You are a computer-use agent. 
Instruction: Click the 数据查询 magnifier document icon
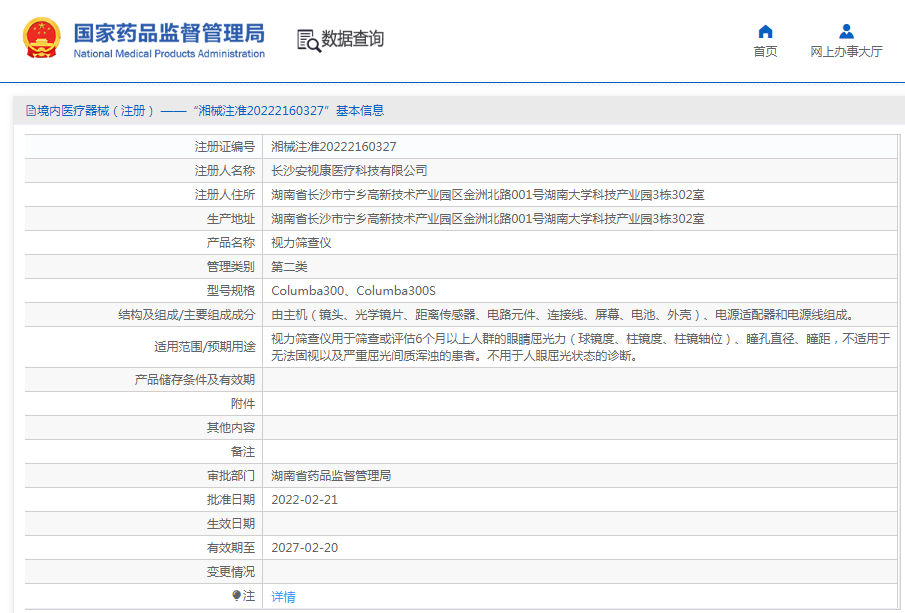(308, 40)
